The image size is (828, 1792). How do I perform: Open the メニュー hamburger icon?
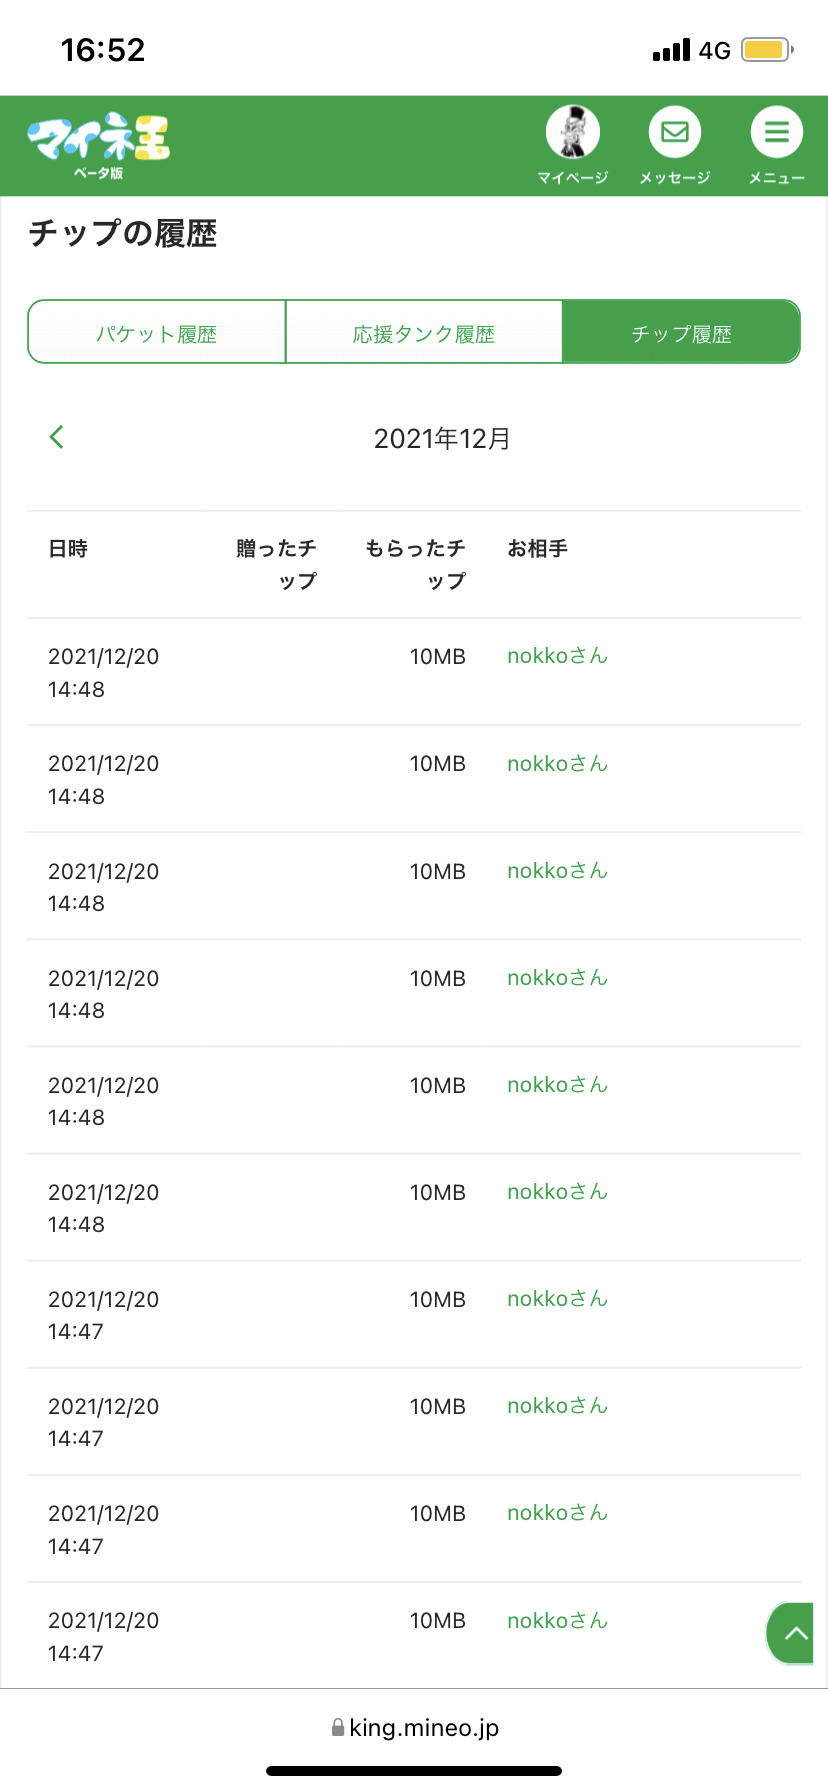[x=777, y=133]
